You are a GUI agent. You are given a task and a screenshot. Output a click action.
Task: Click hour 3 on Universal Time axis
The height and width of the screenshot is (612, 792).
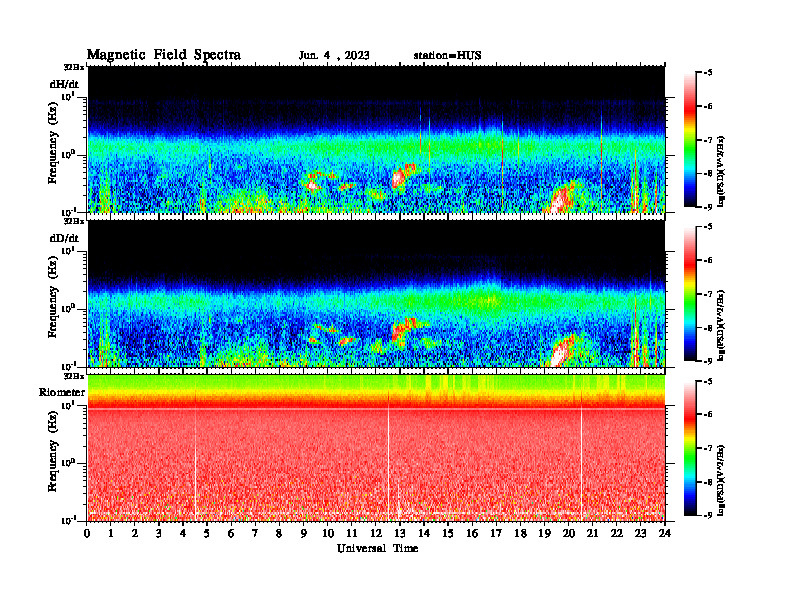(160, 534)
